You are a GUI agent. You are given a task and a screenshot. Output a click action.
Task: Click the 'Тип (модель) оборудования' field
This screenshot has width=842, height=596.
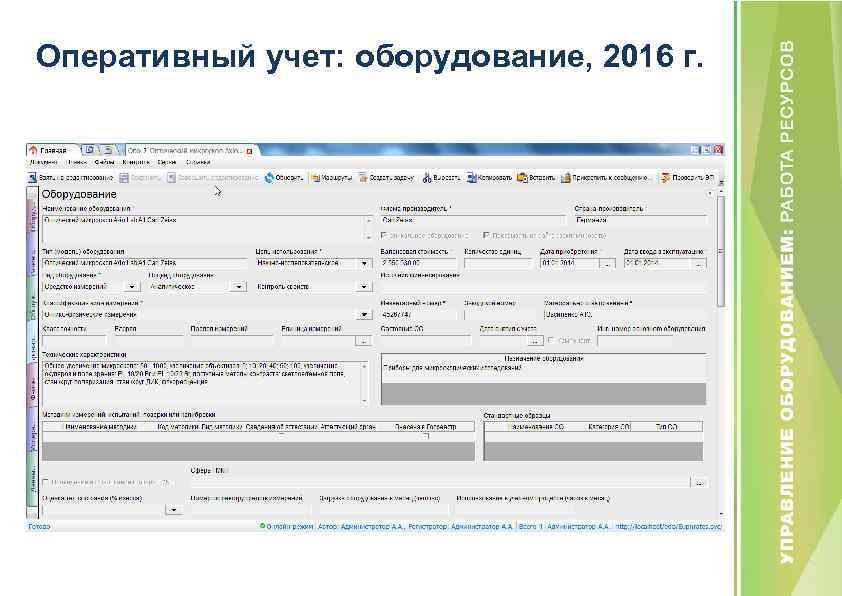pyautogui.click(x=144, y=264)
